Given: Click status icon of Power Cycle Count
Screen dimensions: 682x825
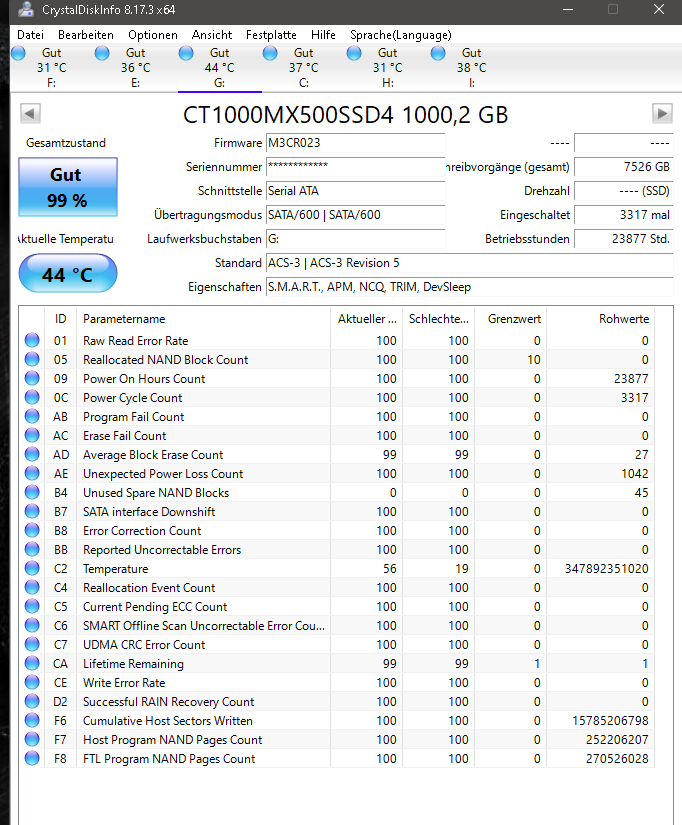Looking at the screenshot, I should tap(32, 397).
